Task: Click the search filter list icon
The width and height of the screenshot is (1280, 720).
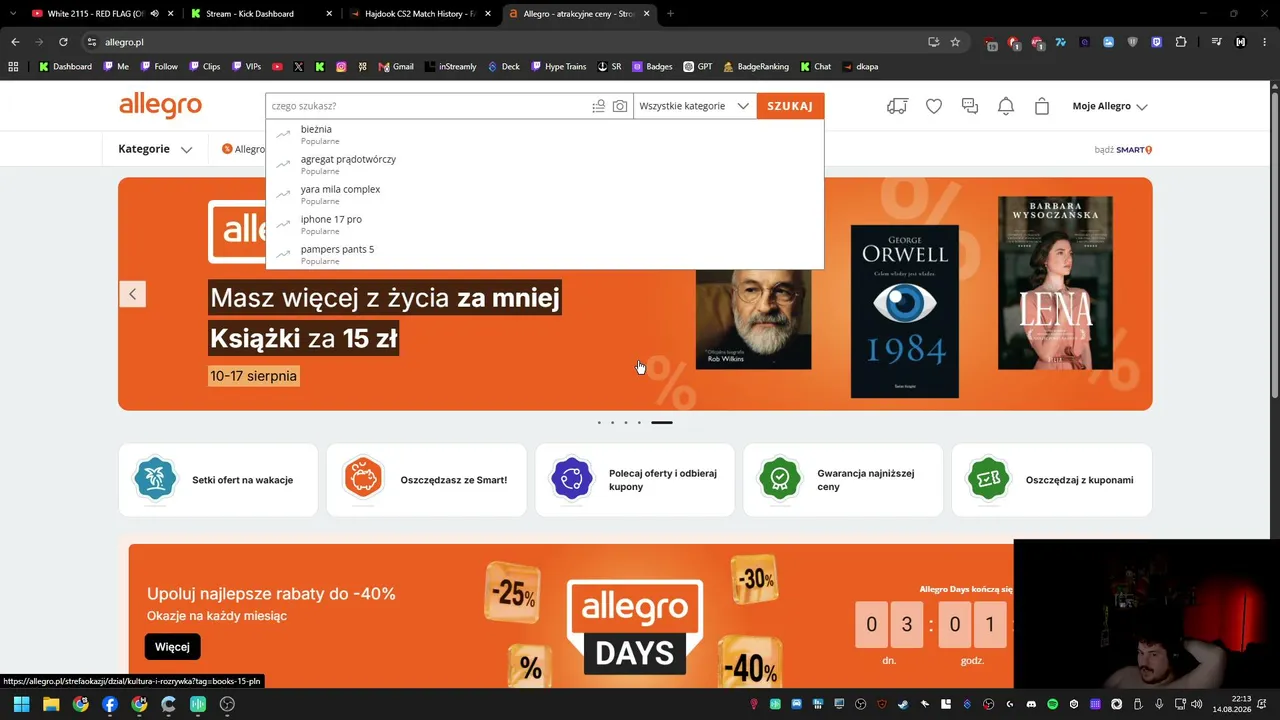Action: [598, 106]
